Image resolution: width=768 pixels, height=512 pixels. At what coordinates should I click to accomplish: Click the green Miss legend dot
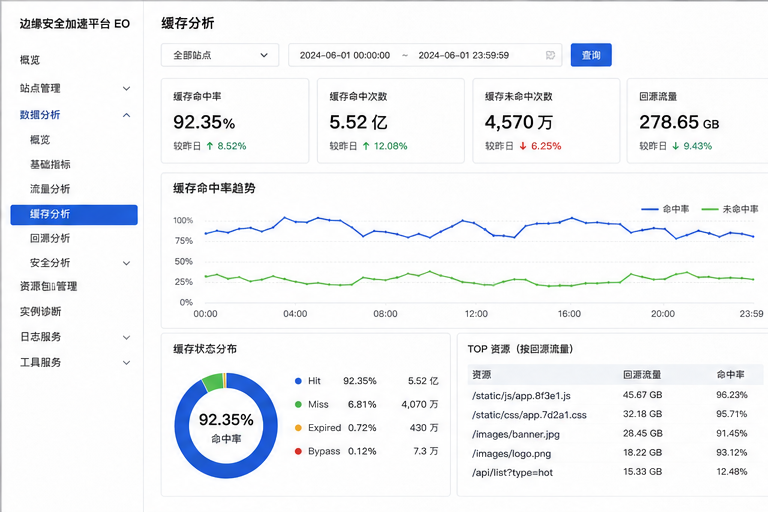point(298,404)
